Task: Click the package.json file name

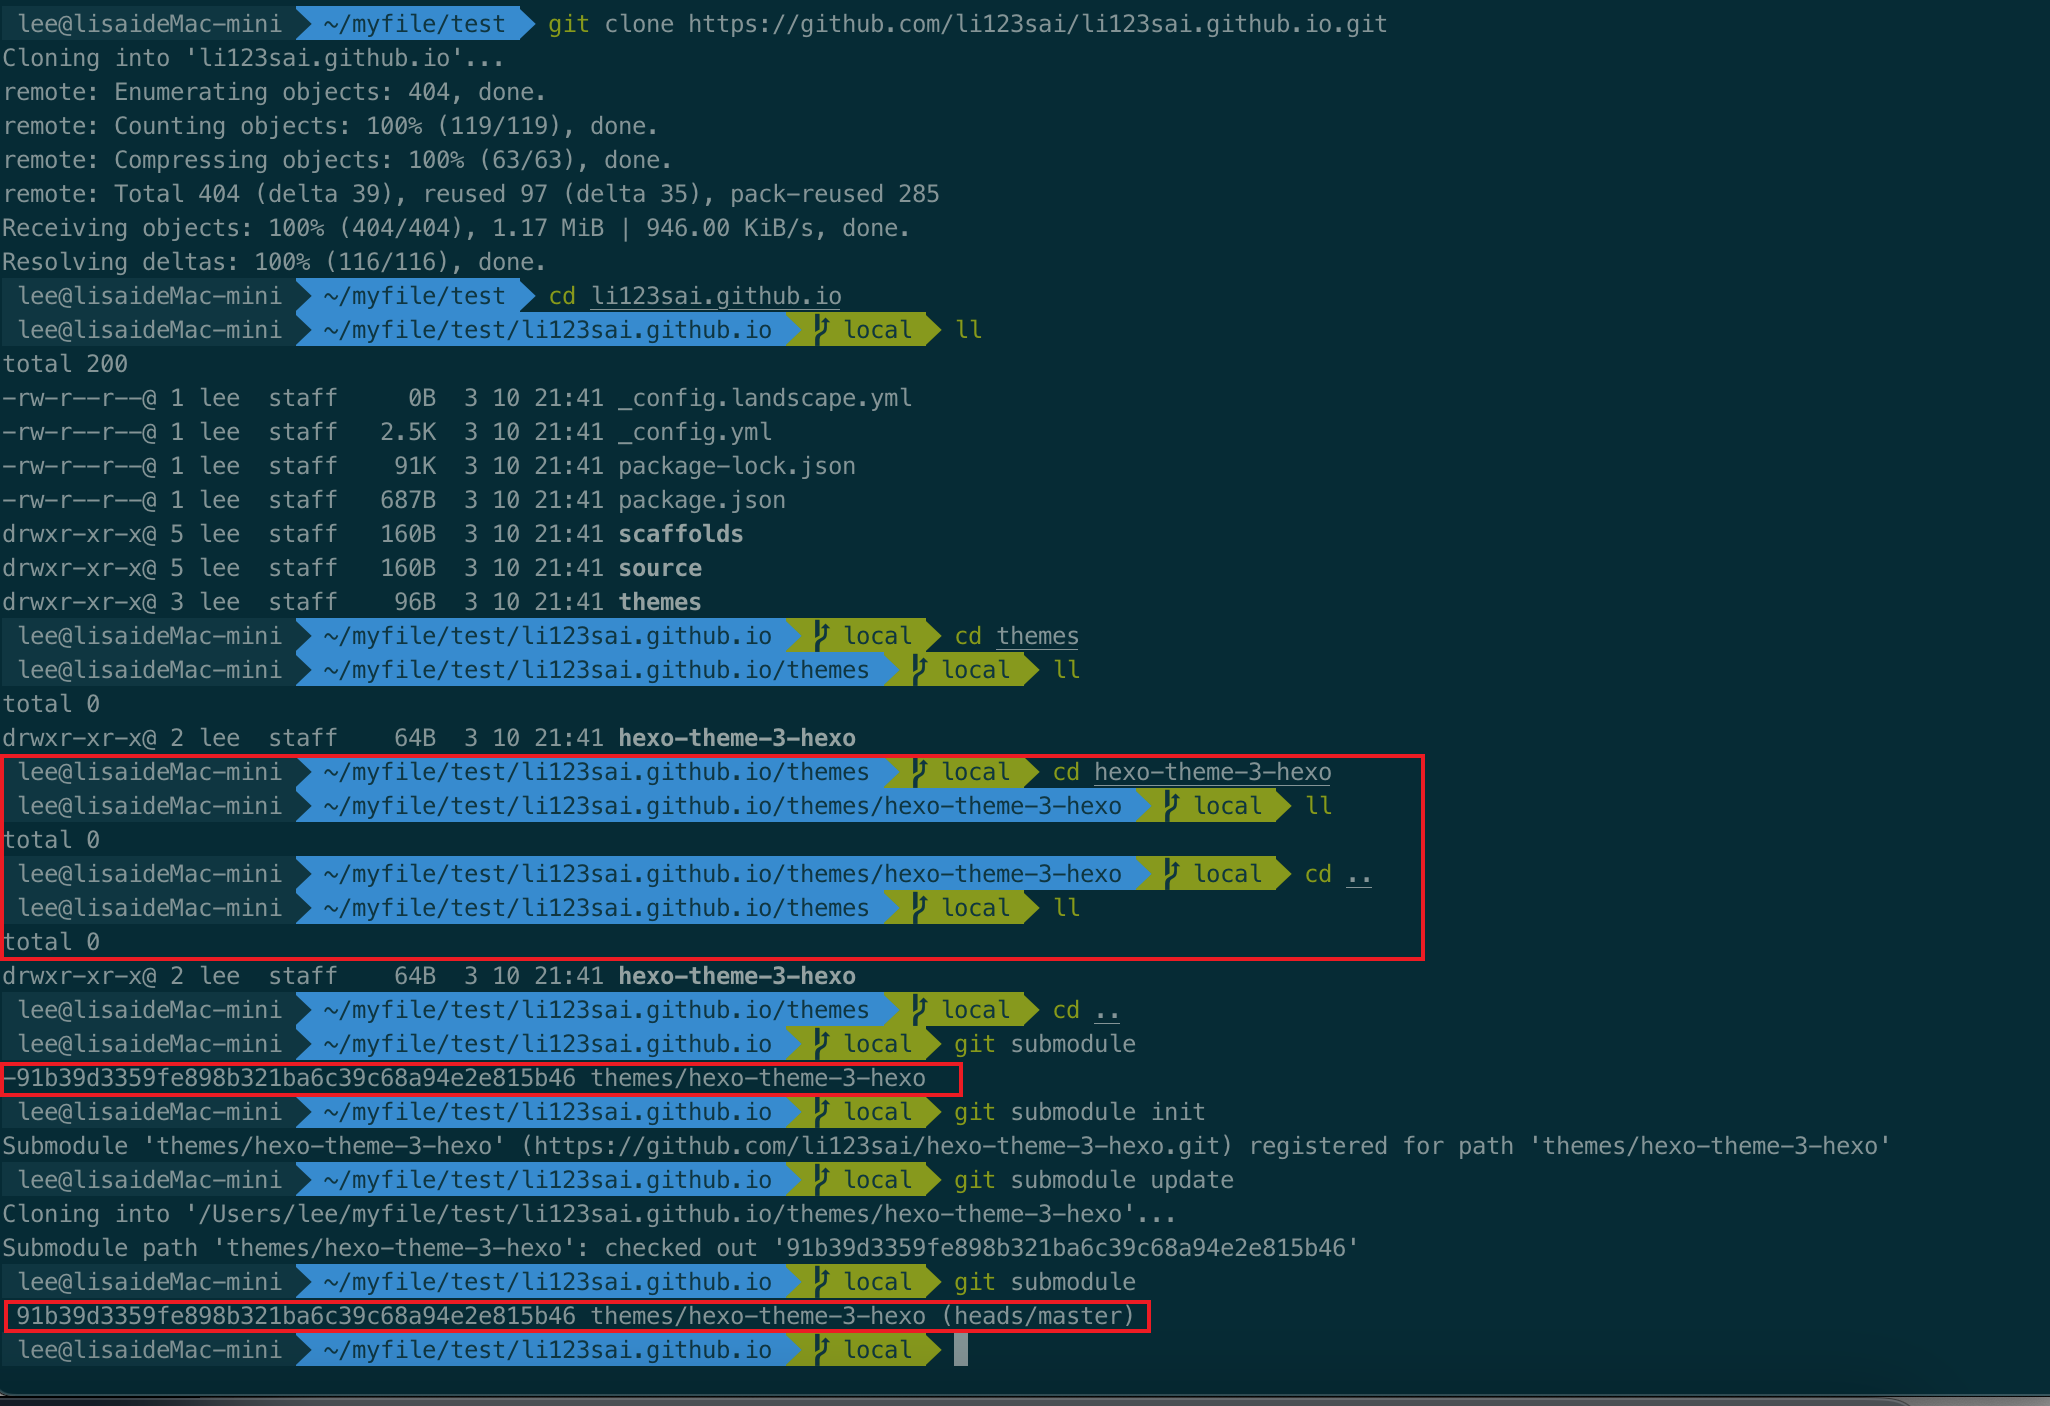Action: tap(701, 499)
